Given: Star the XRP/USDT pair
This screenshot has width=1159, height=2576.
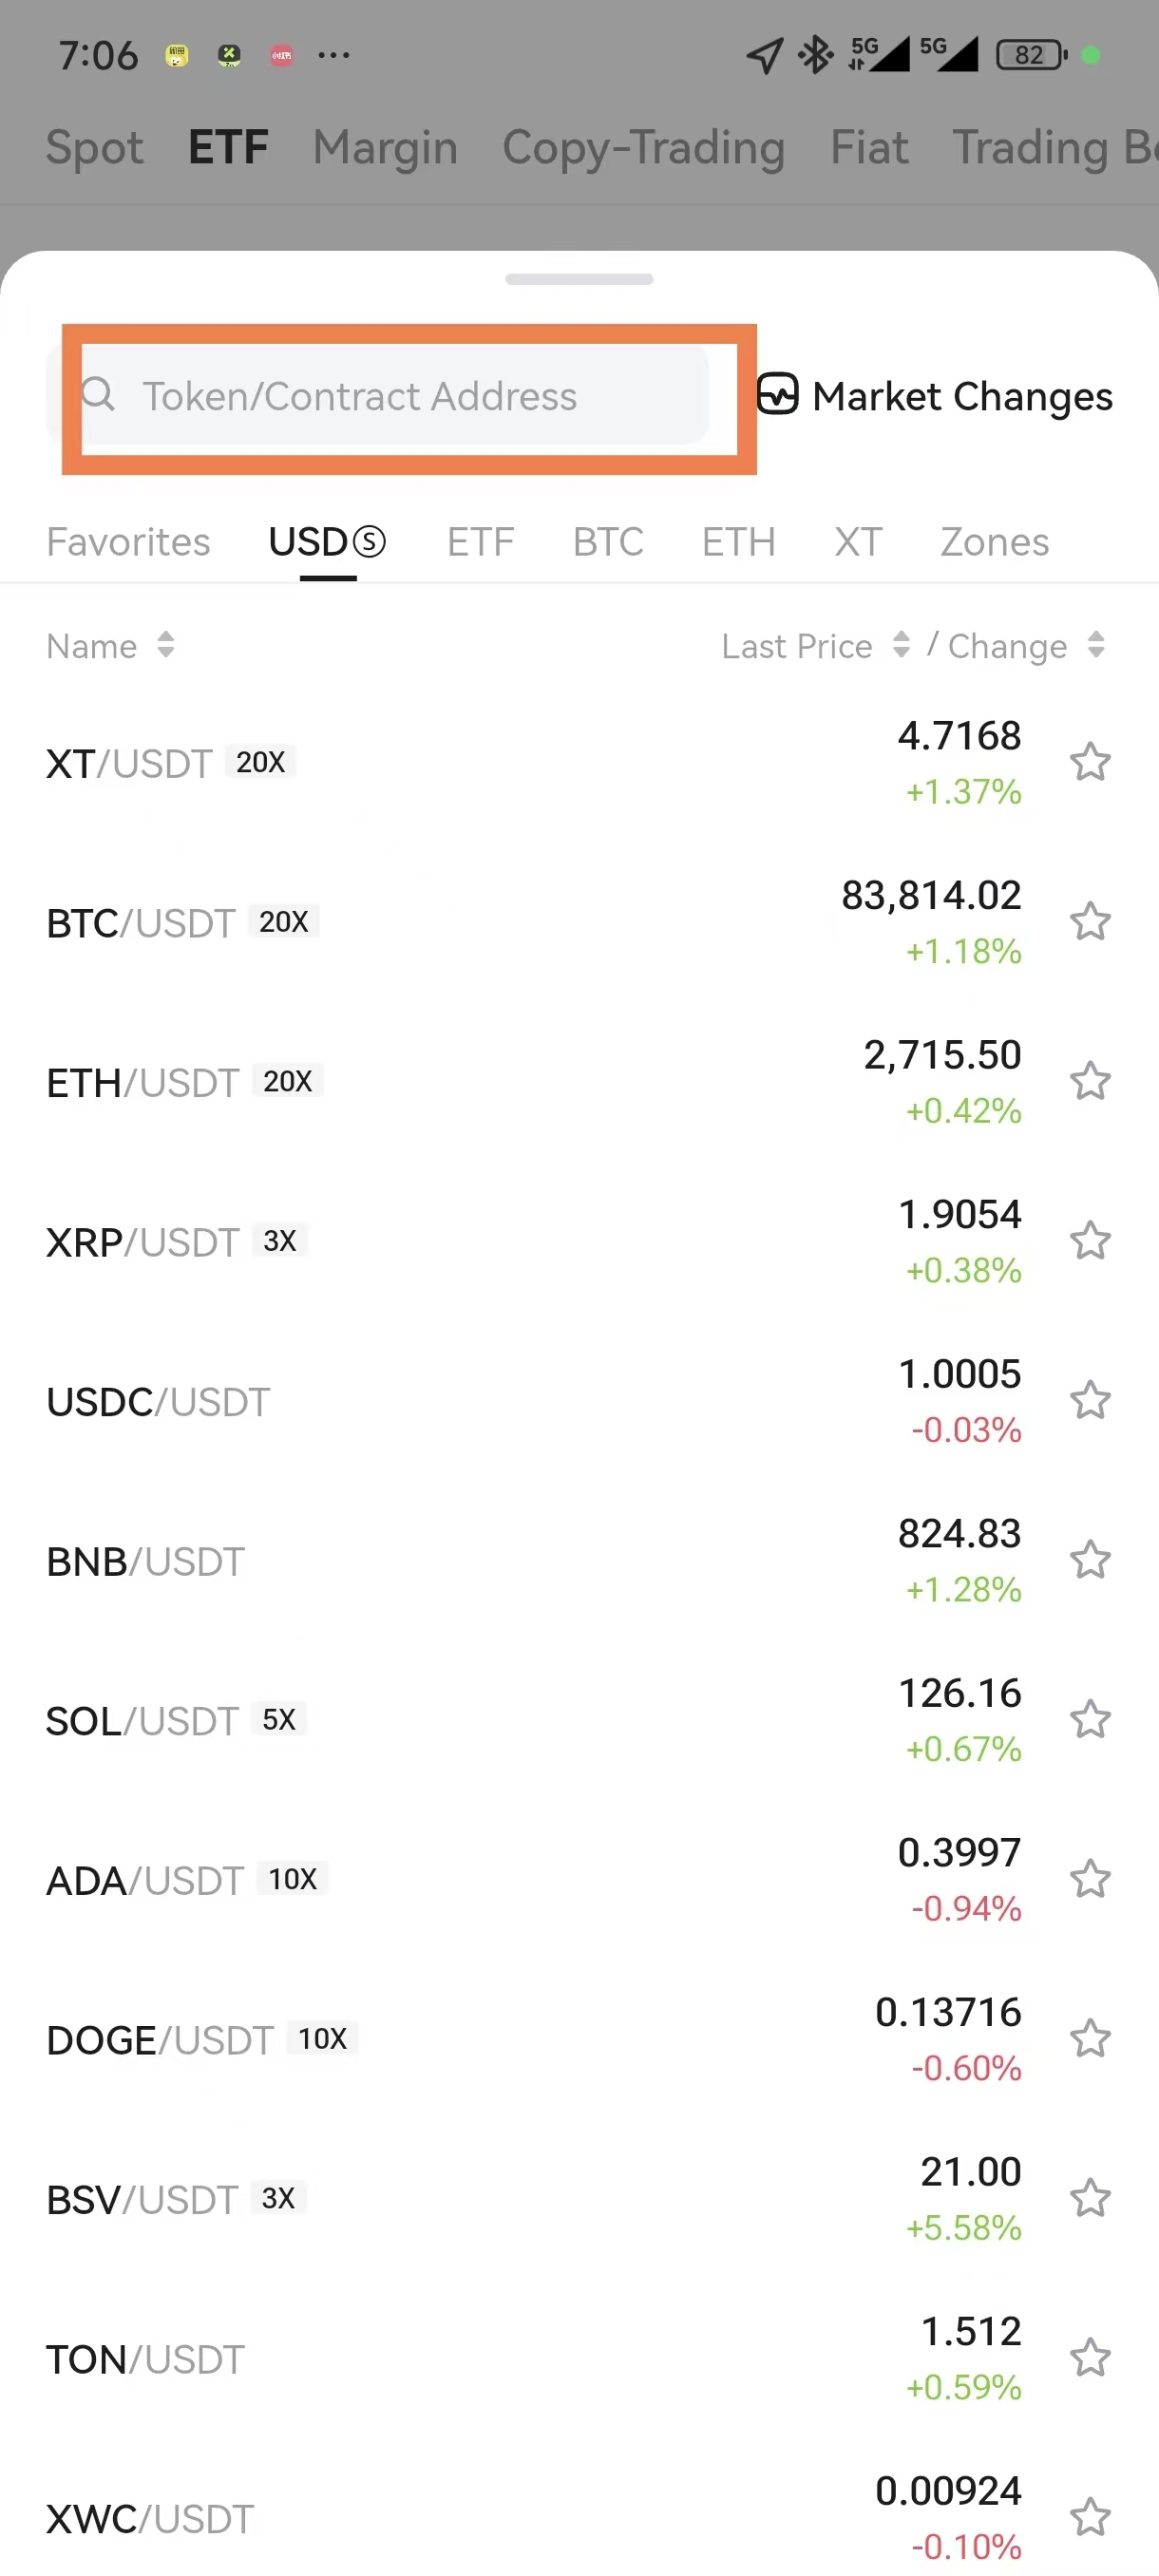Looking at the screenshot, I should 1090,1241.
